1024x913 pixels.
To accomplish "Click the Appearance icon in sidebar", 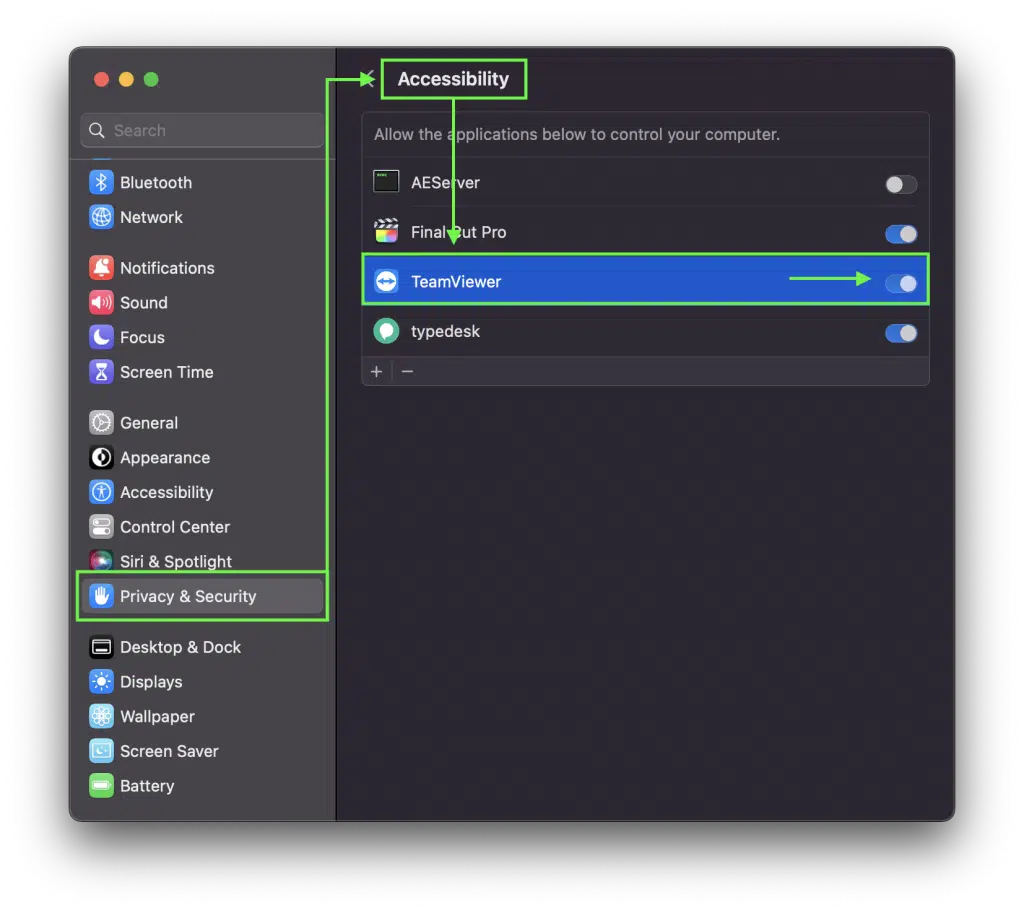I will tap(101, 457).
